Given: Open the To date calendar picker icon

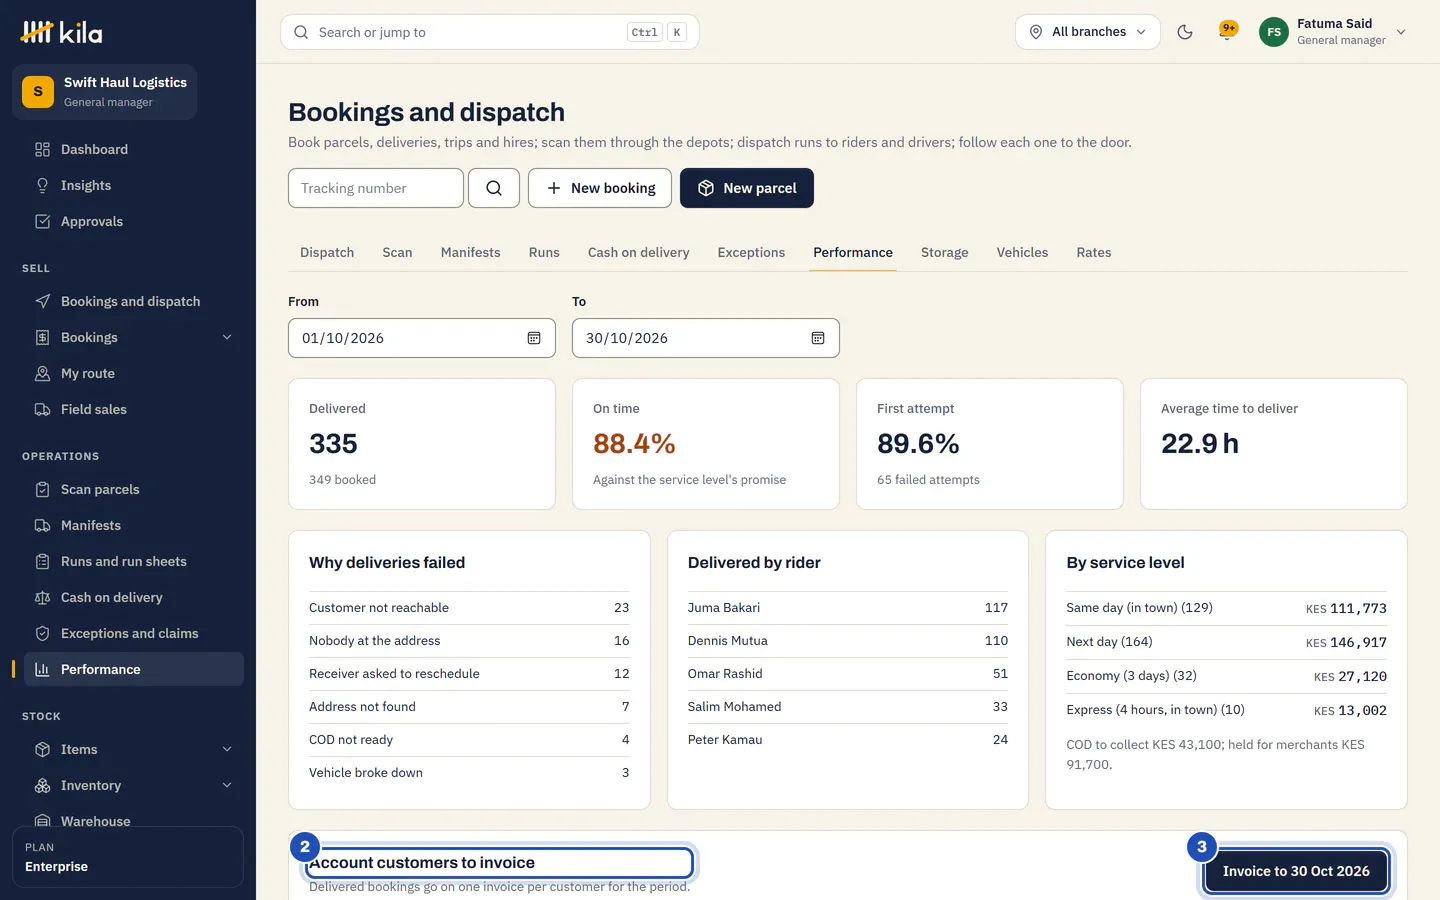Looking at the screenshot, I should [818, 338].
